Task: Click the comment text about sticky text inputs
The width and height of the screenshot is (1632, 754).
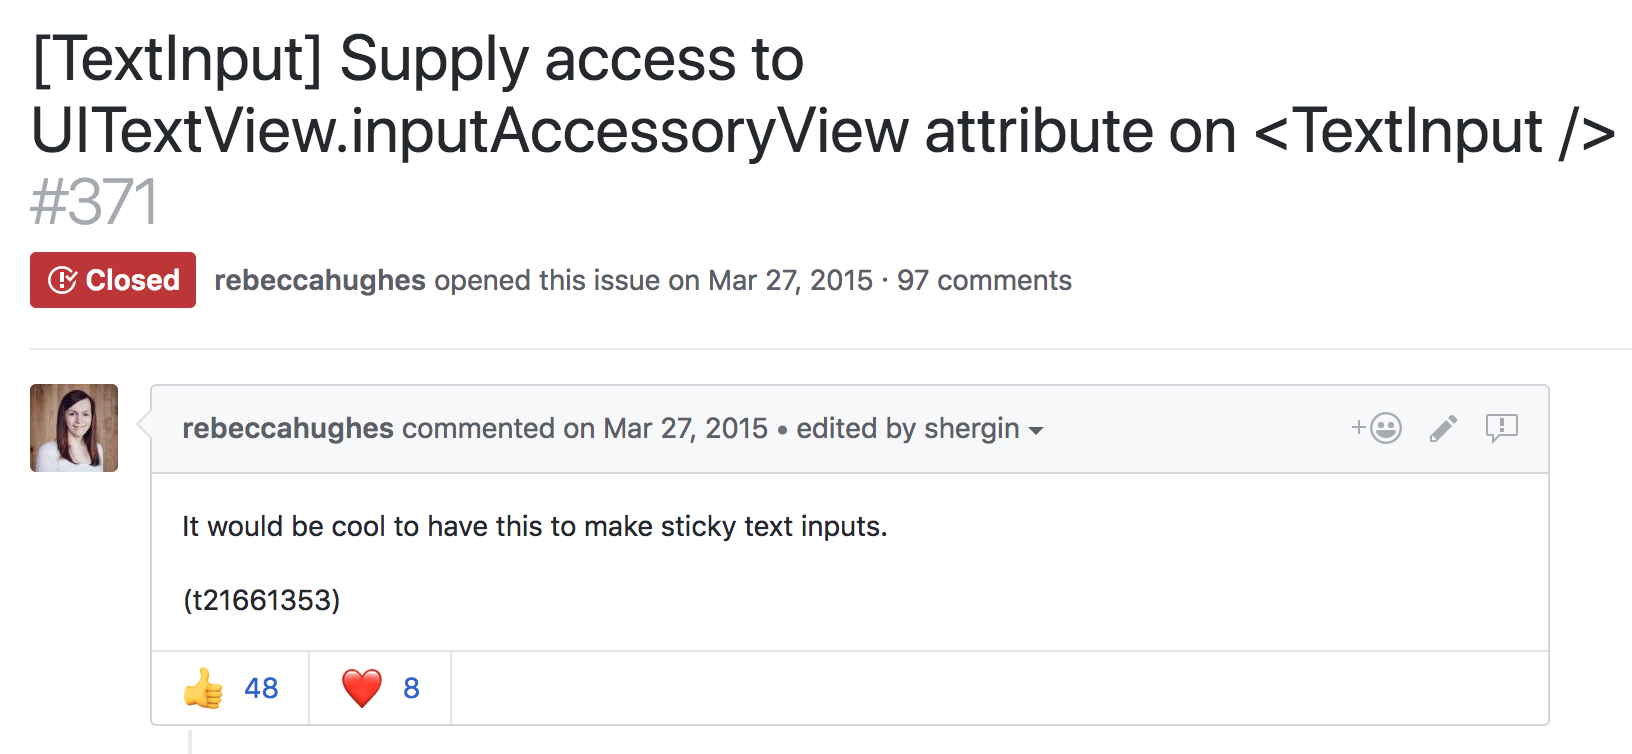Action: click(x=534, y=526)
